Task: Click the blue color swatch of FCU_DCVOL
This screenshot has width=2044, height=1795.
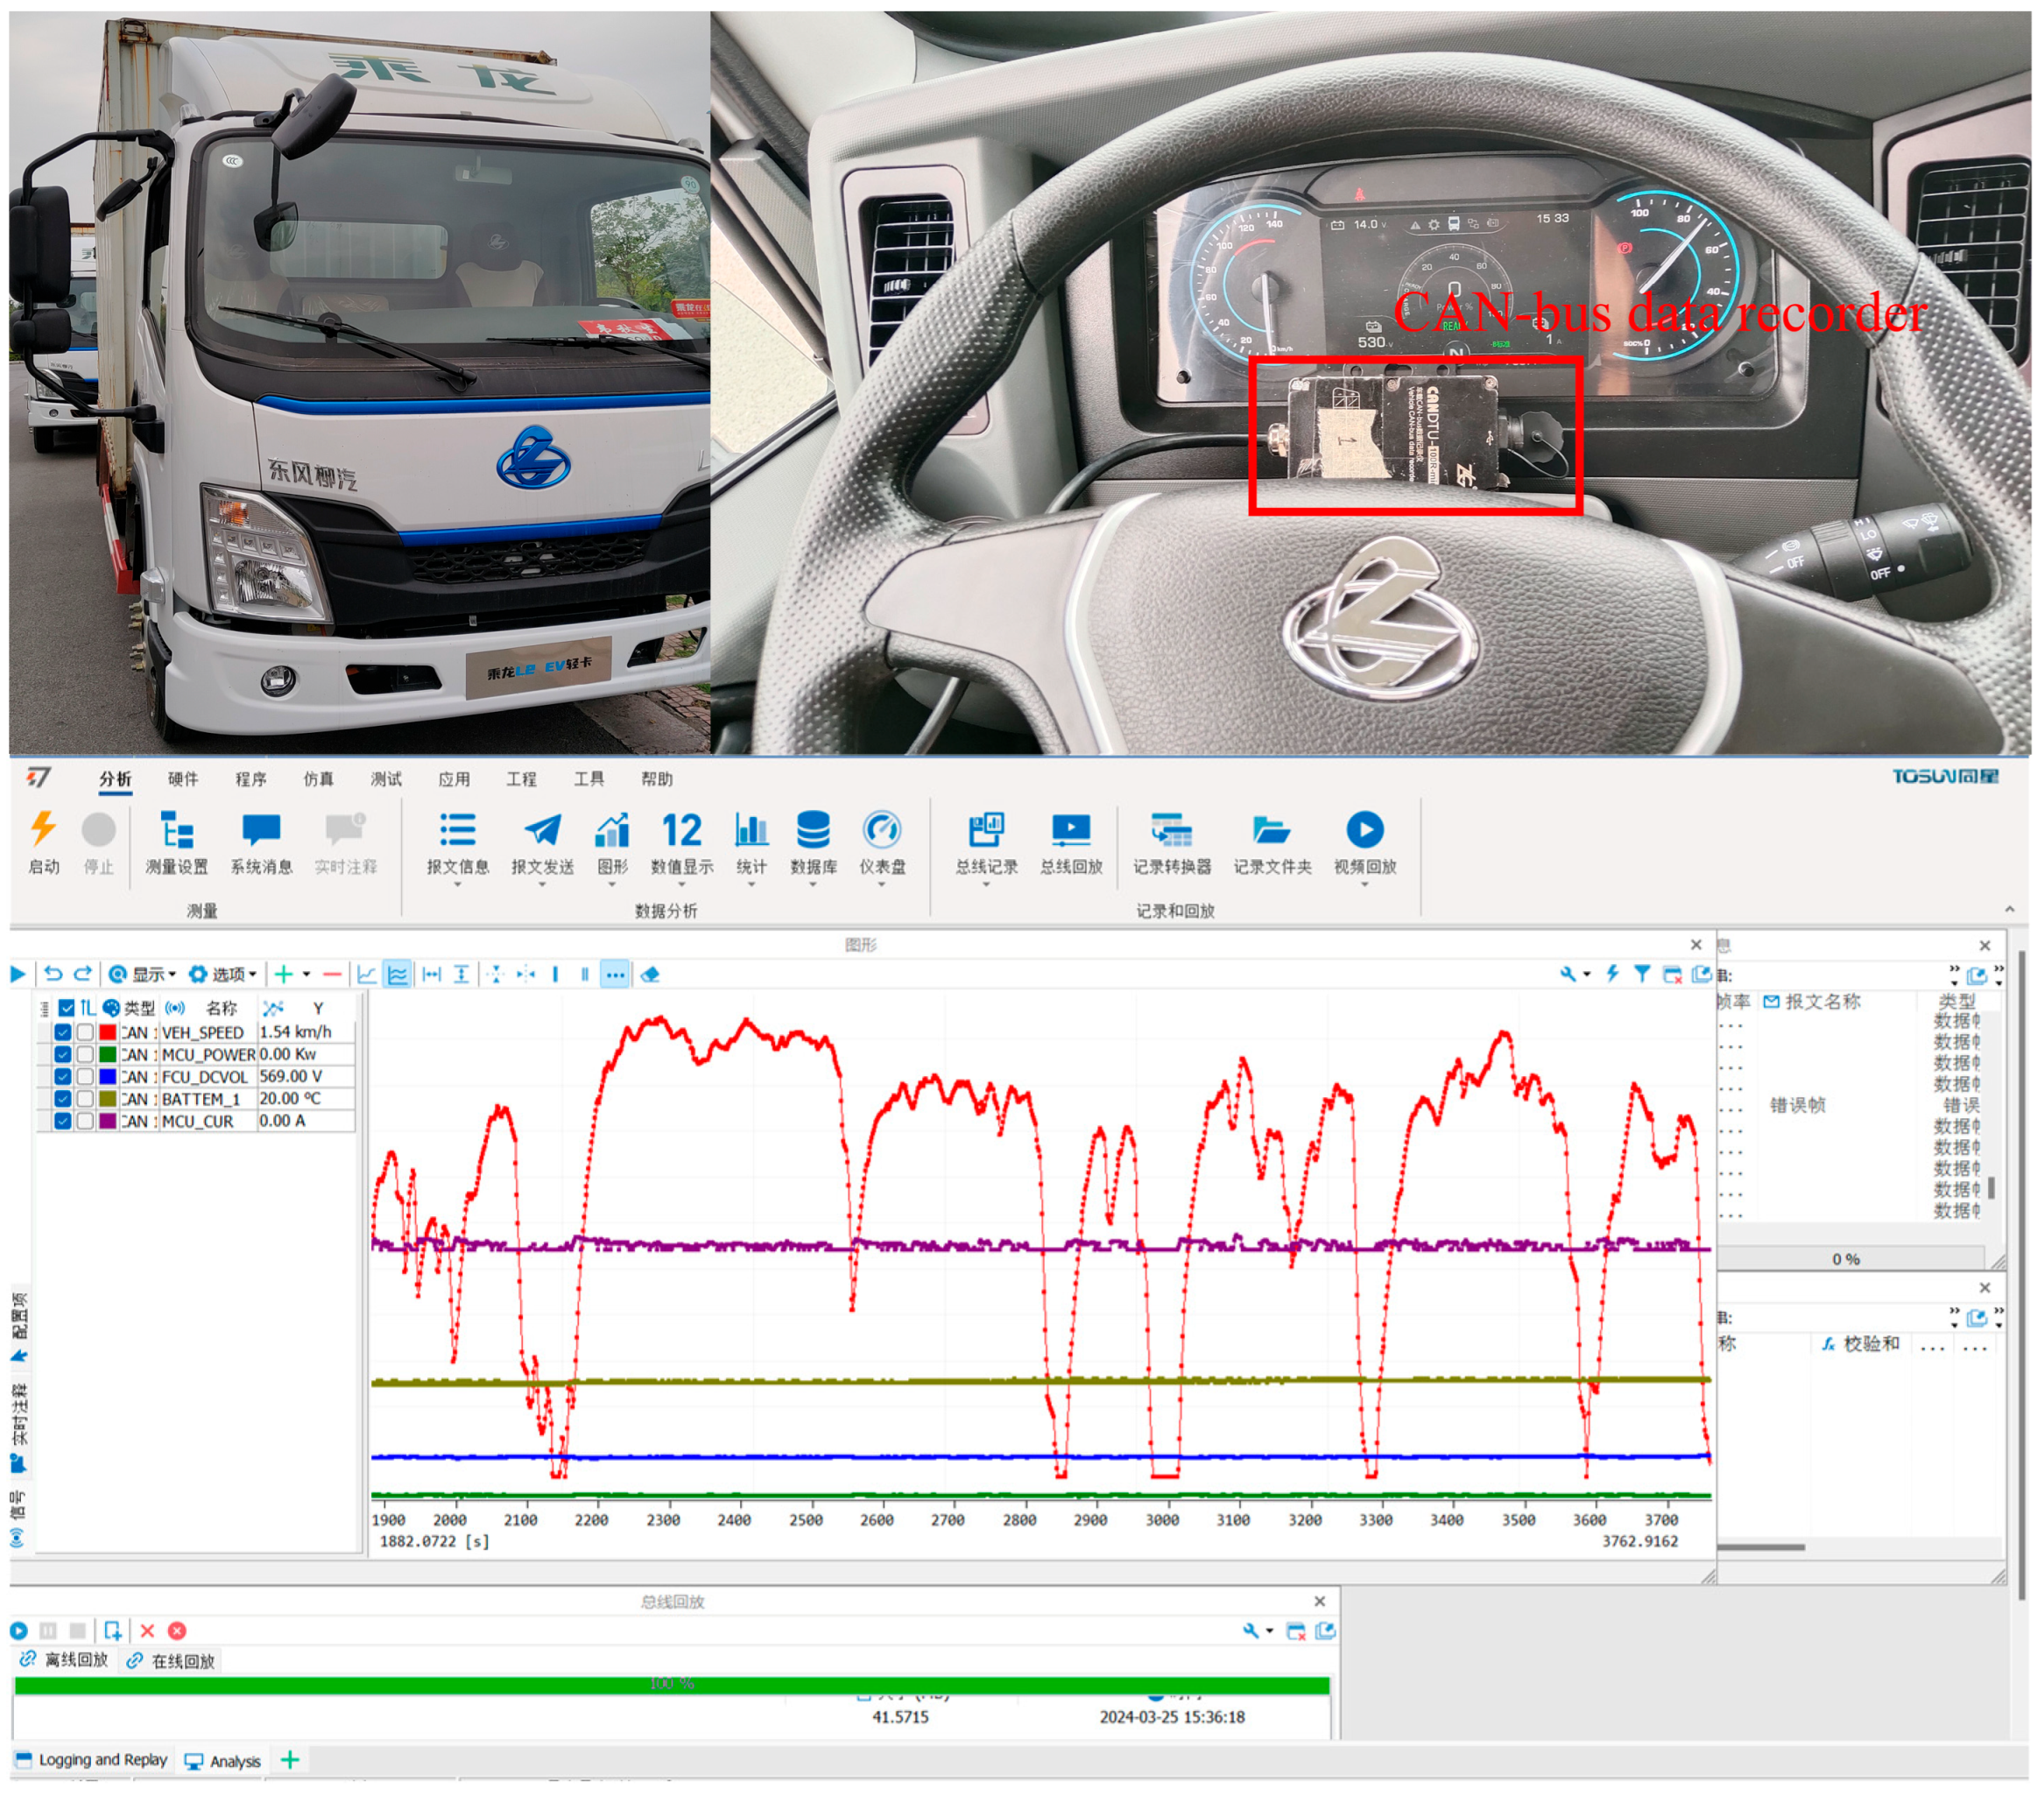Action: click(108, 1077)
